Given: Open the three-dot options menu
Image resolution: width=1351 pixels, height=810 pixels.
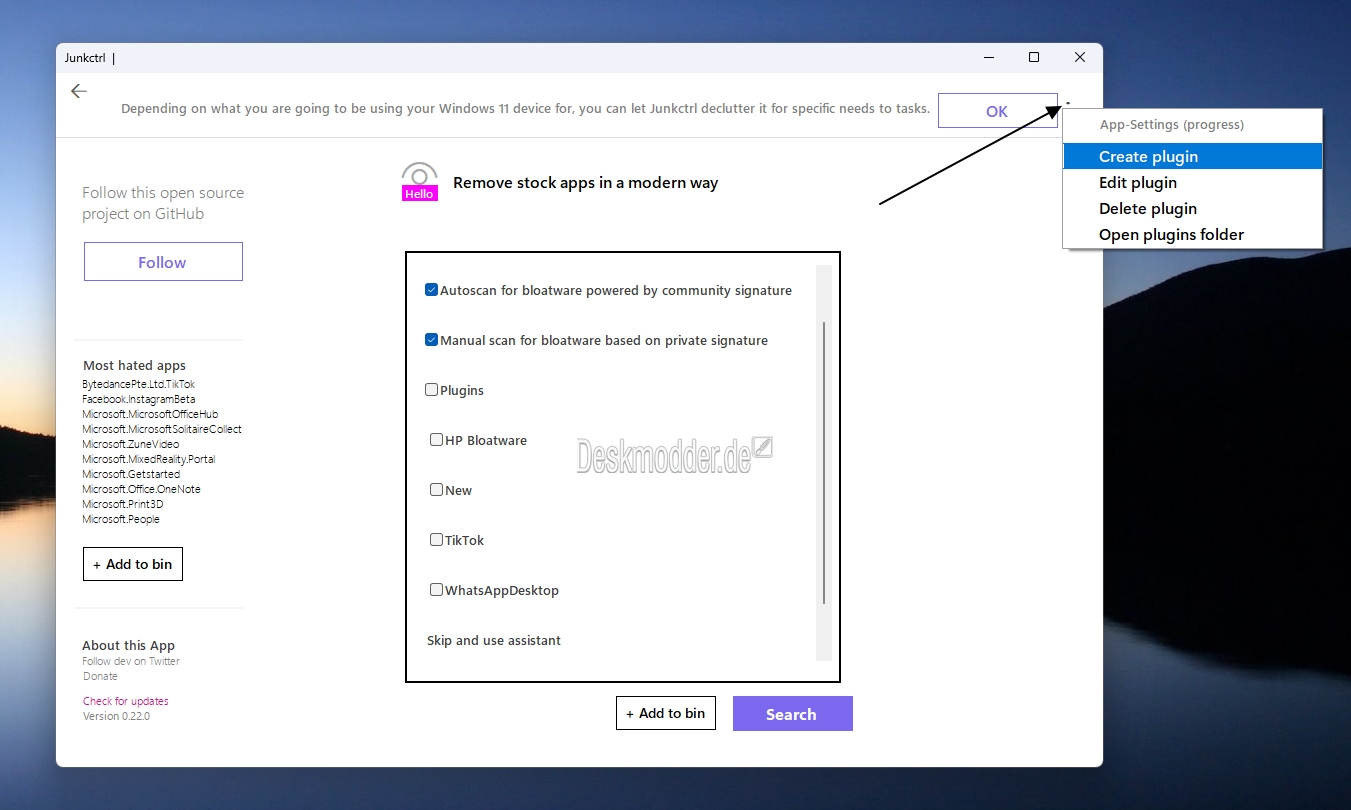Looking at the screenshot, I should pyautogui.click(x=1068, y=103).
